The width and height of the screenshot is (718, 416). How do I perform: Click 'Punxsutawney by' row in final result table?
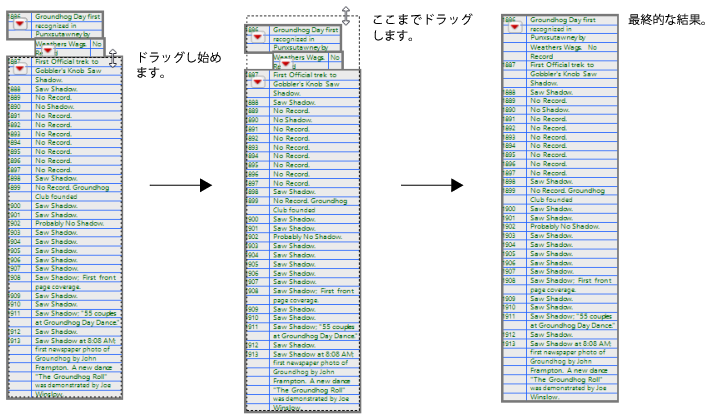pos(558,38)
